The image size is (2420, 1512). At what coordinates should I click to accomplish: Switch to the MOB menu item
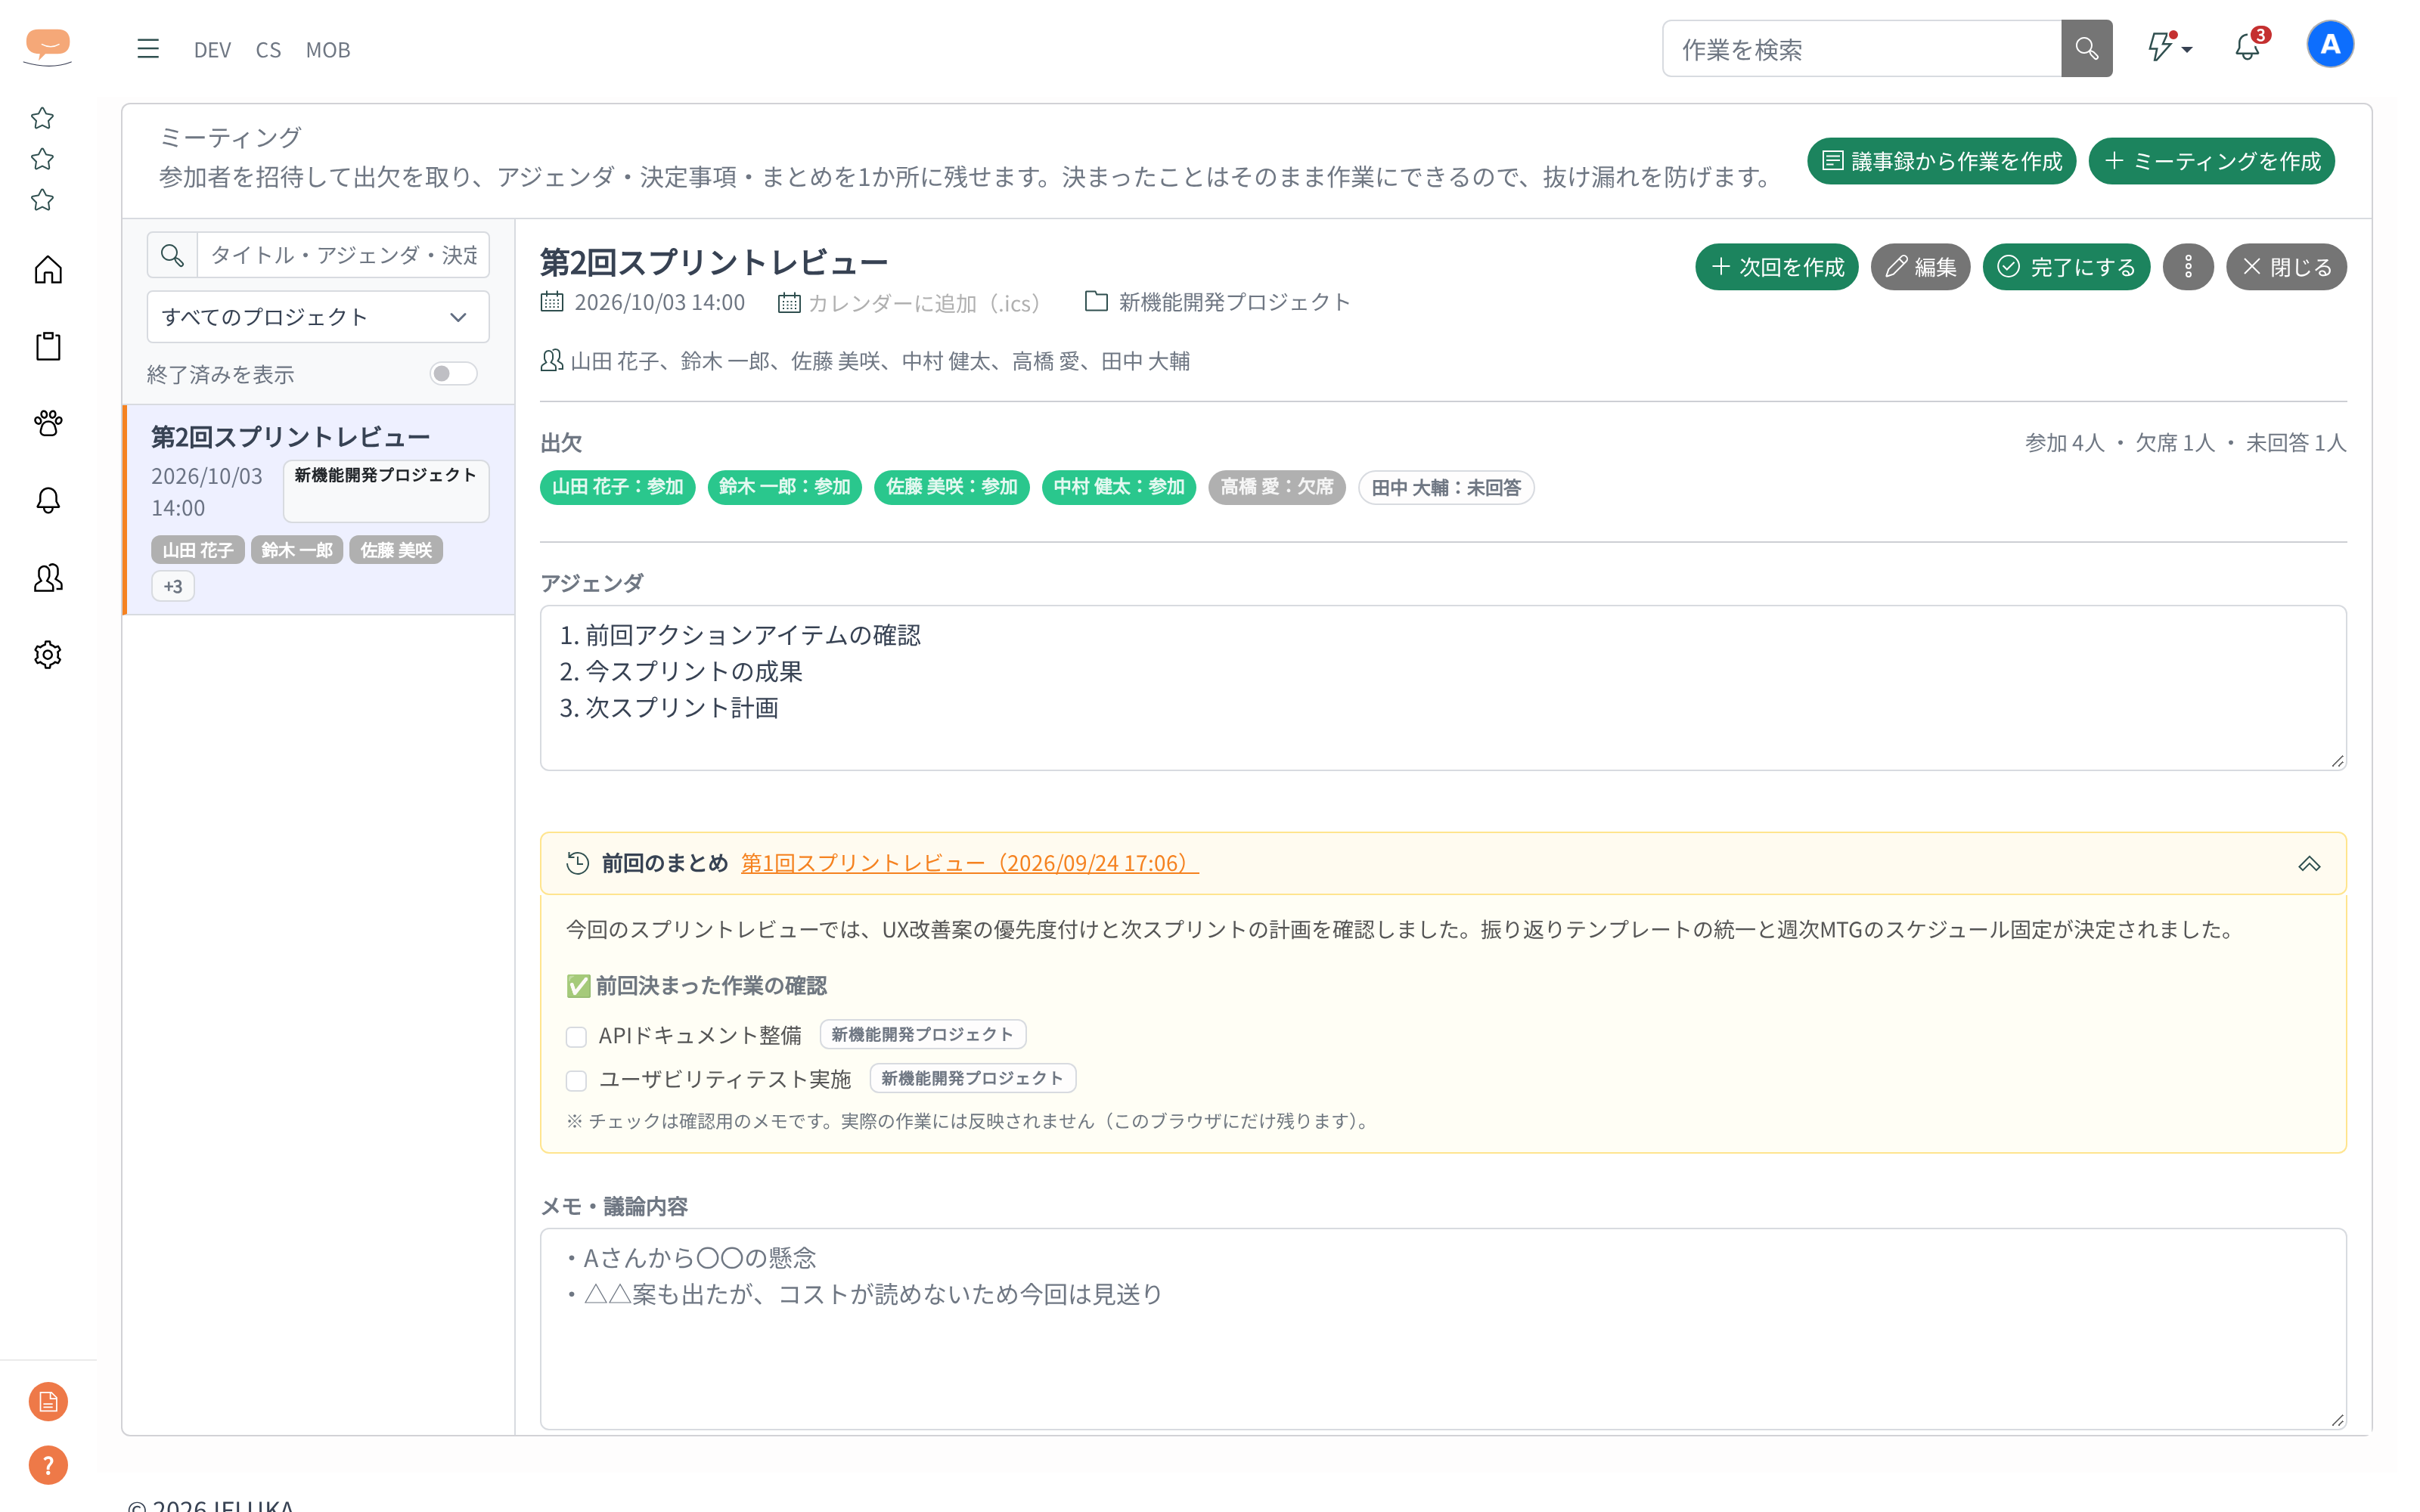(328, 50)
